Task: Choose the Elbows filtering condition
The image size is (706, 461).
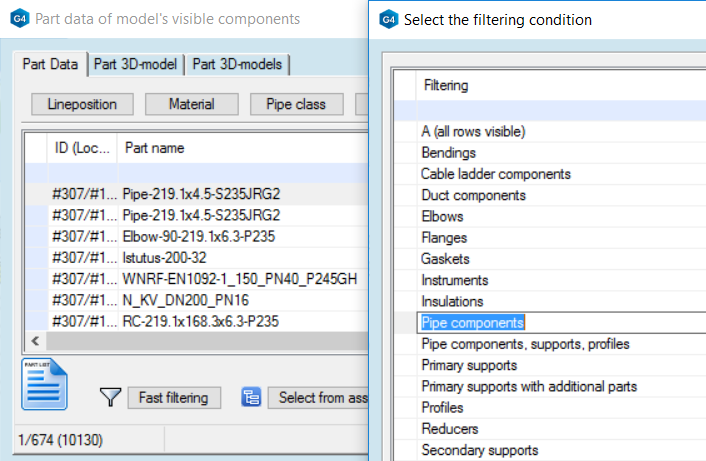Action: click(444, 217)
